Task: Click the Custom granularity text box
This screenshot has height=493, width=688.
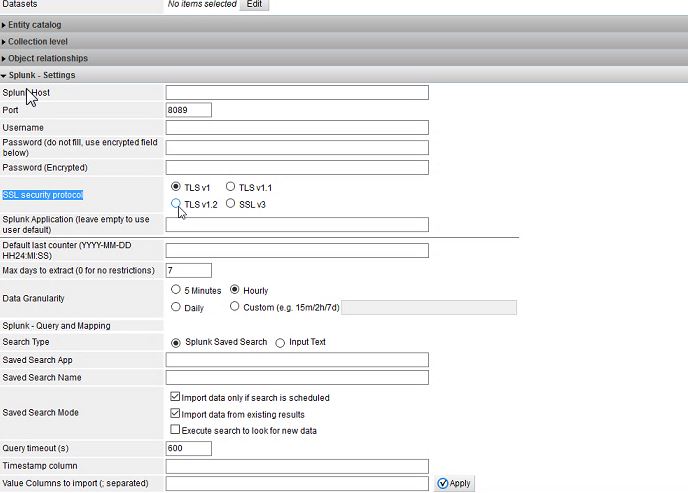Action: coord(429,307)
